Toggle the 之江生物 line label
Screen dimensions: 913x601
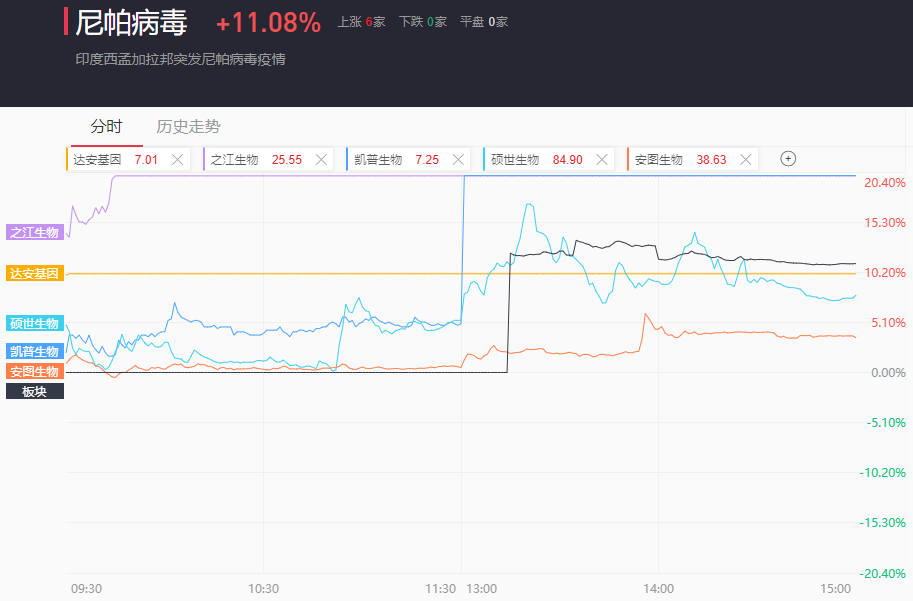tap(35, 232)
